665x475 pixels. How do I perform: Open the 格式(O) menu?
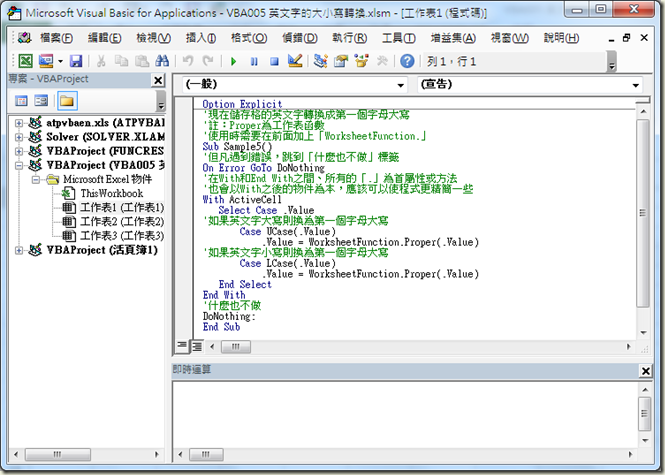pos(249,38)
